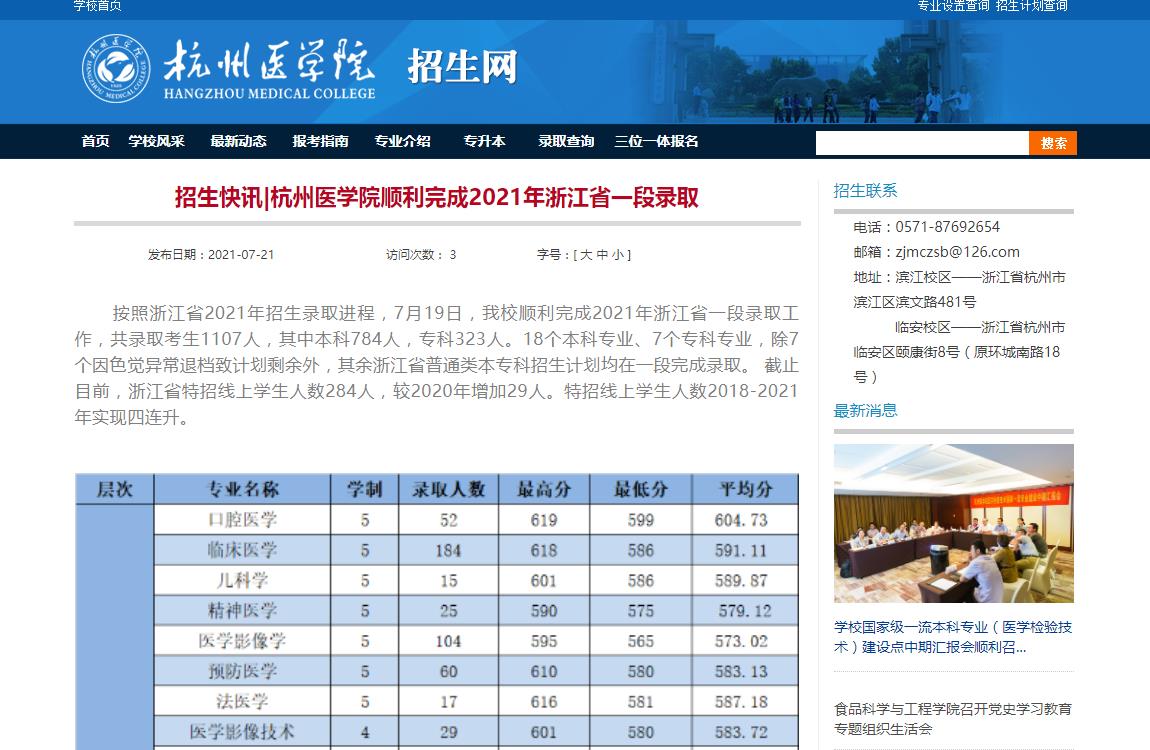Click average score 579.12 for 精神医学
This screenshot has width=1150, height=750.
pyautogui.click(x=745, y=611)
